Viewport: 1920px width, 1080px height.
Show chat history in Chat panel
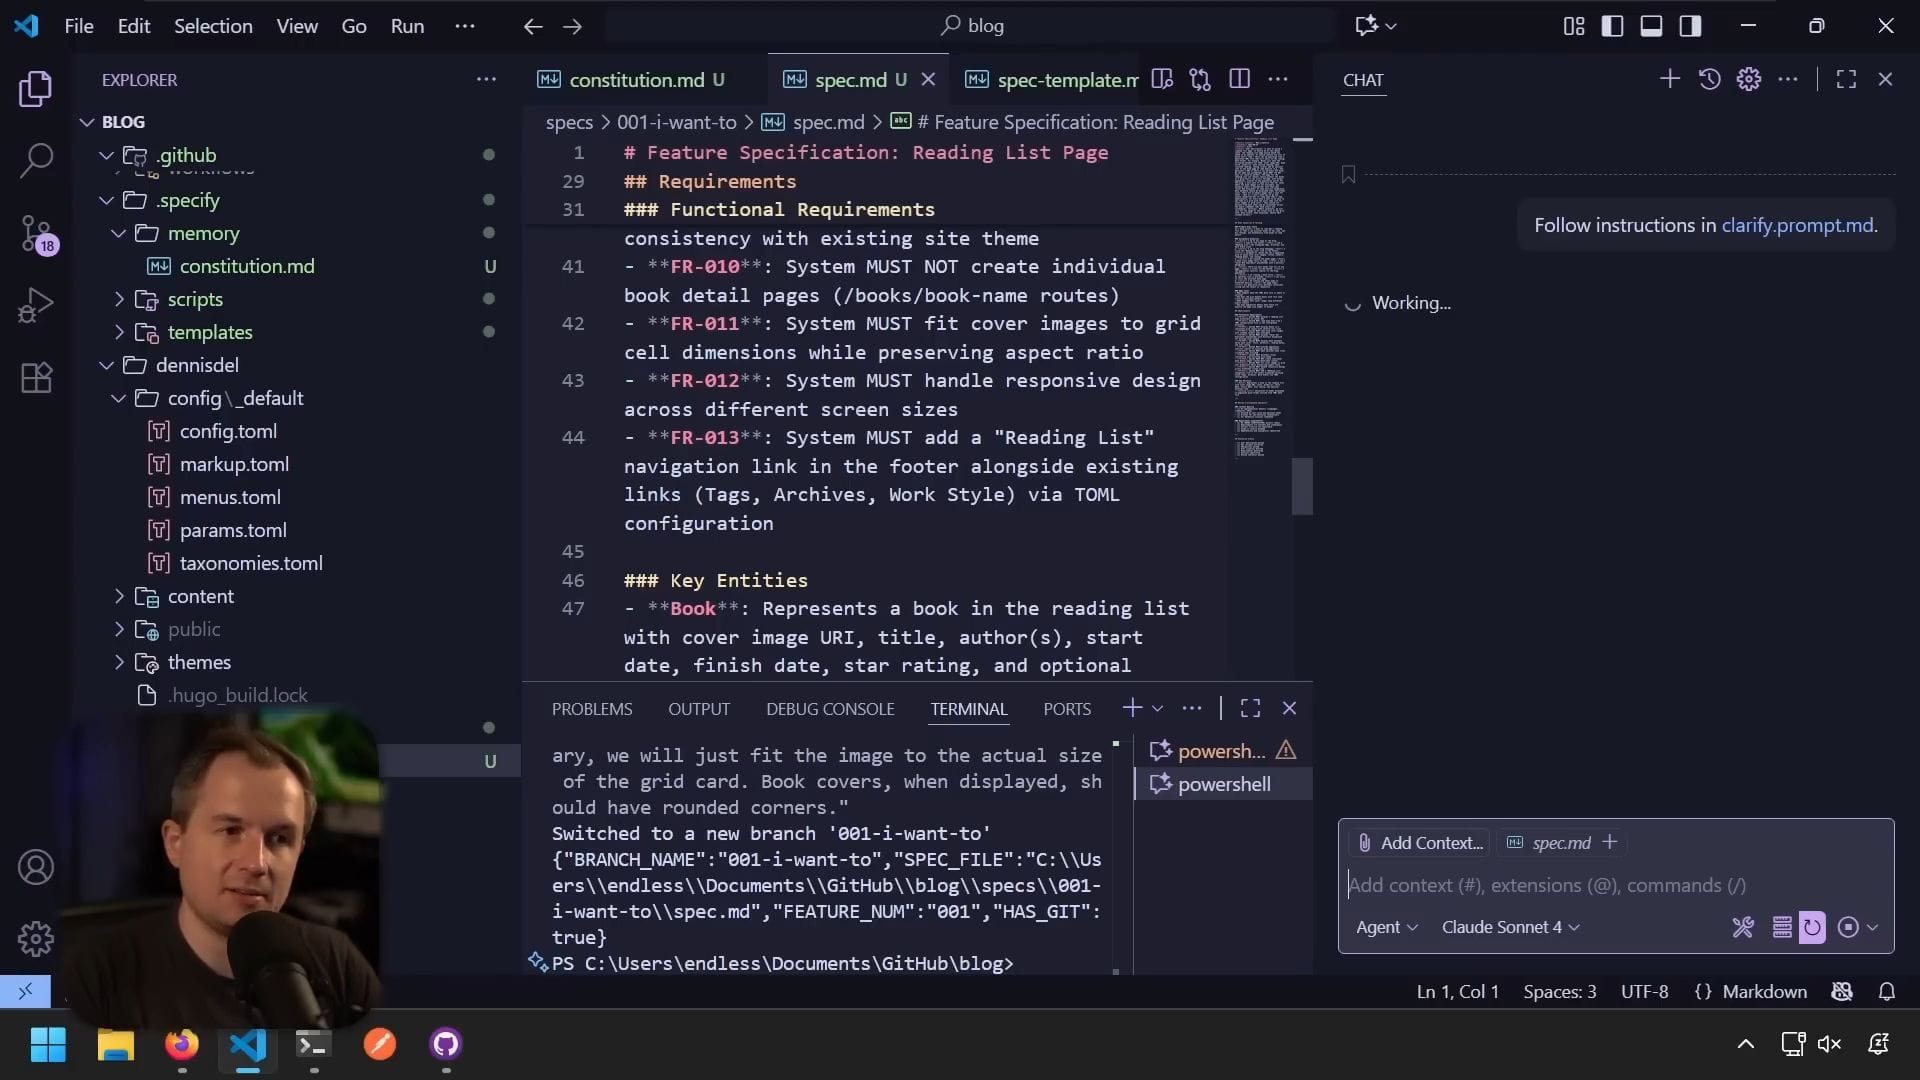[1709, 79]
